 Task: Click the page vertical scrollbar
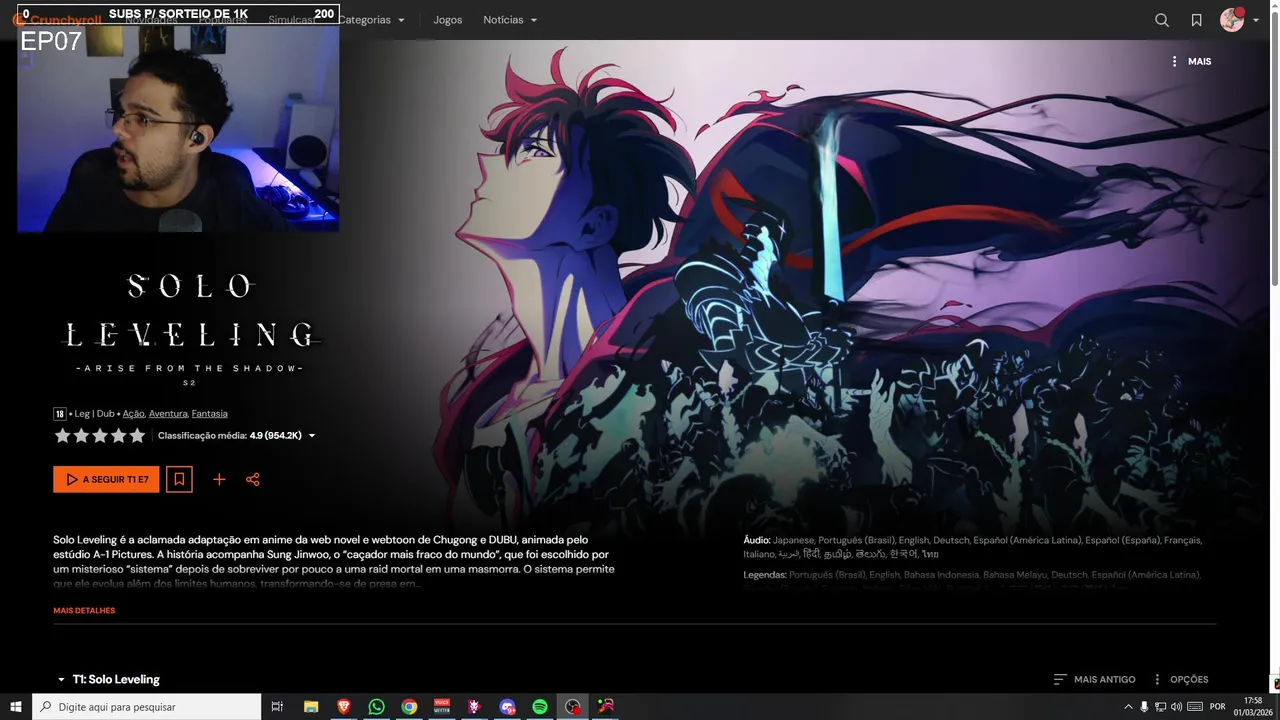1274,150
